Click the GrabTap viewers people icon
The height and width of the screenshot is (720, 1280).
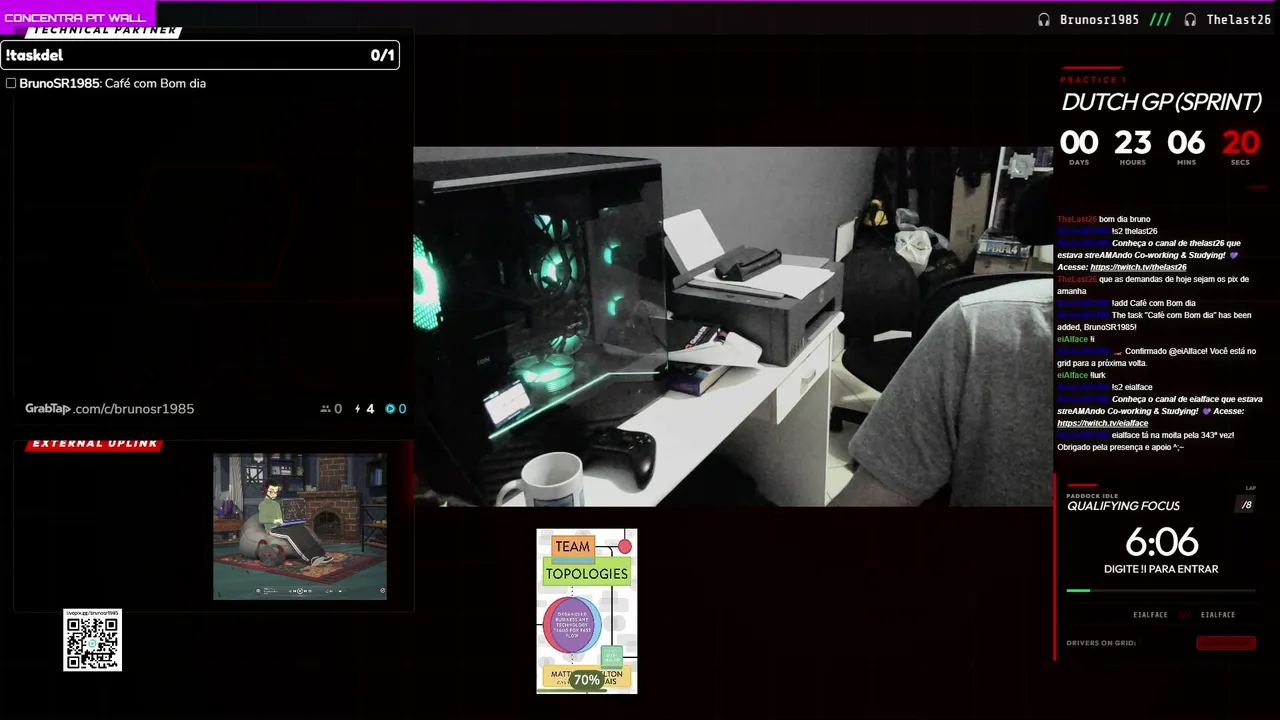[x=325, y=409]
